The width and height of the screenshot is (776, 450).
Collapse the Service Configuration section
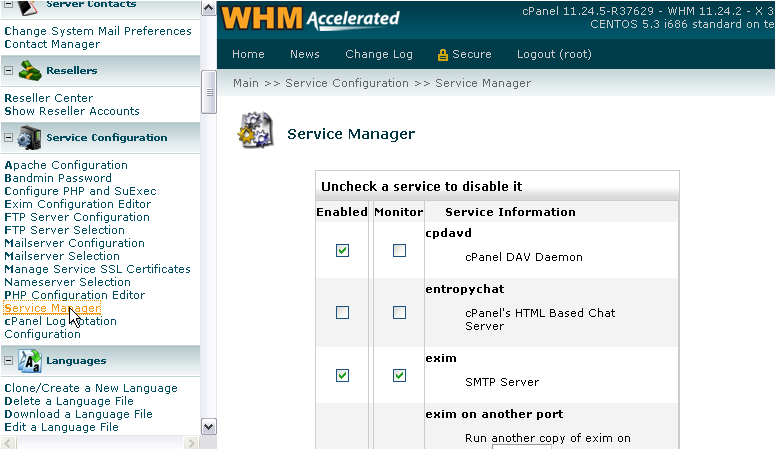click(8, 138)
